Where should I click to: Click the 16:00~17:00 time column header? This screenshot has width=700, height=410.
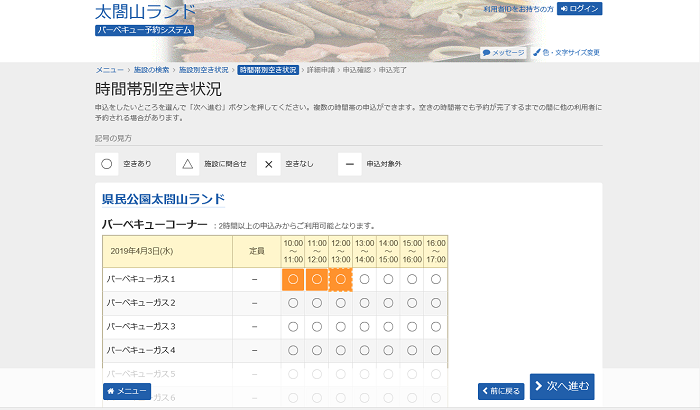(x=436, y=251)
